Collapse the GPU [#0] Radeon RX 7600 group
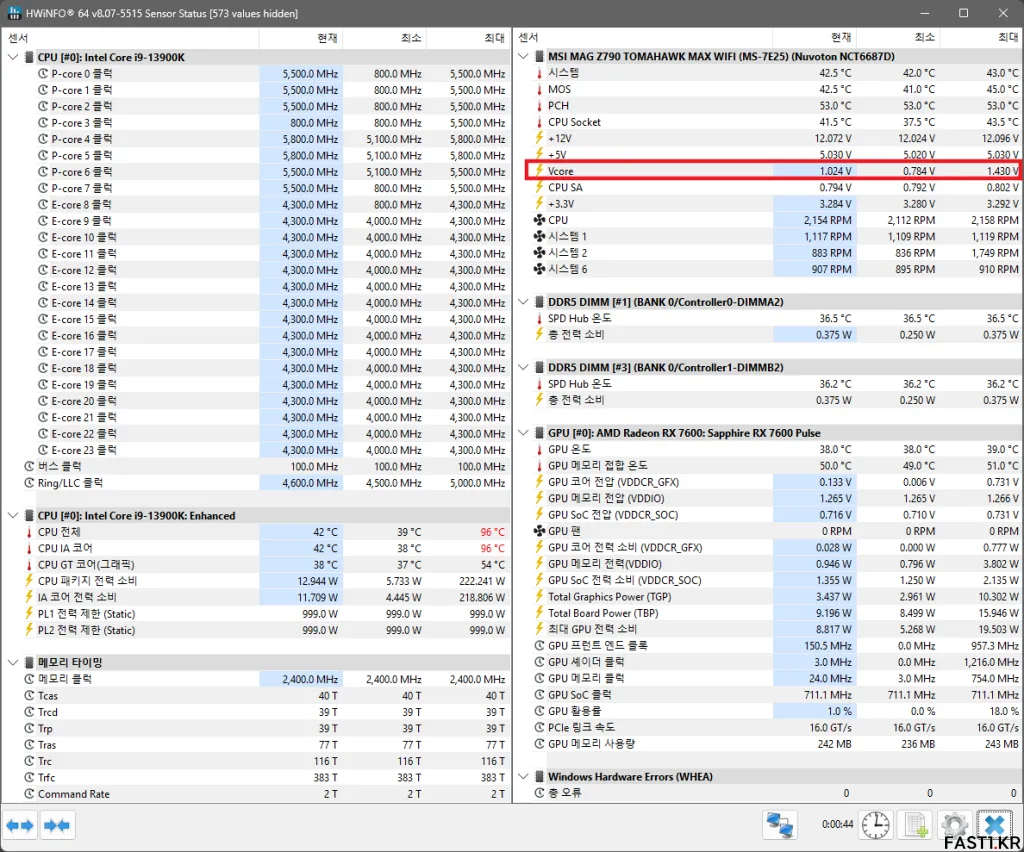The height and width of the screenshot is (852, 1024). 522,433
